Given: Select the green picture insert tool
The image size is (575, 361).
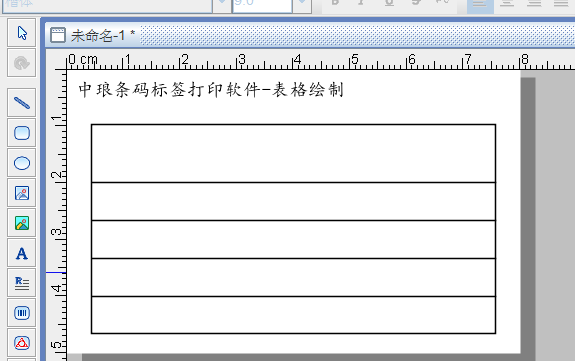Looking at the screenshot, I should (x=22, y=223).
